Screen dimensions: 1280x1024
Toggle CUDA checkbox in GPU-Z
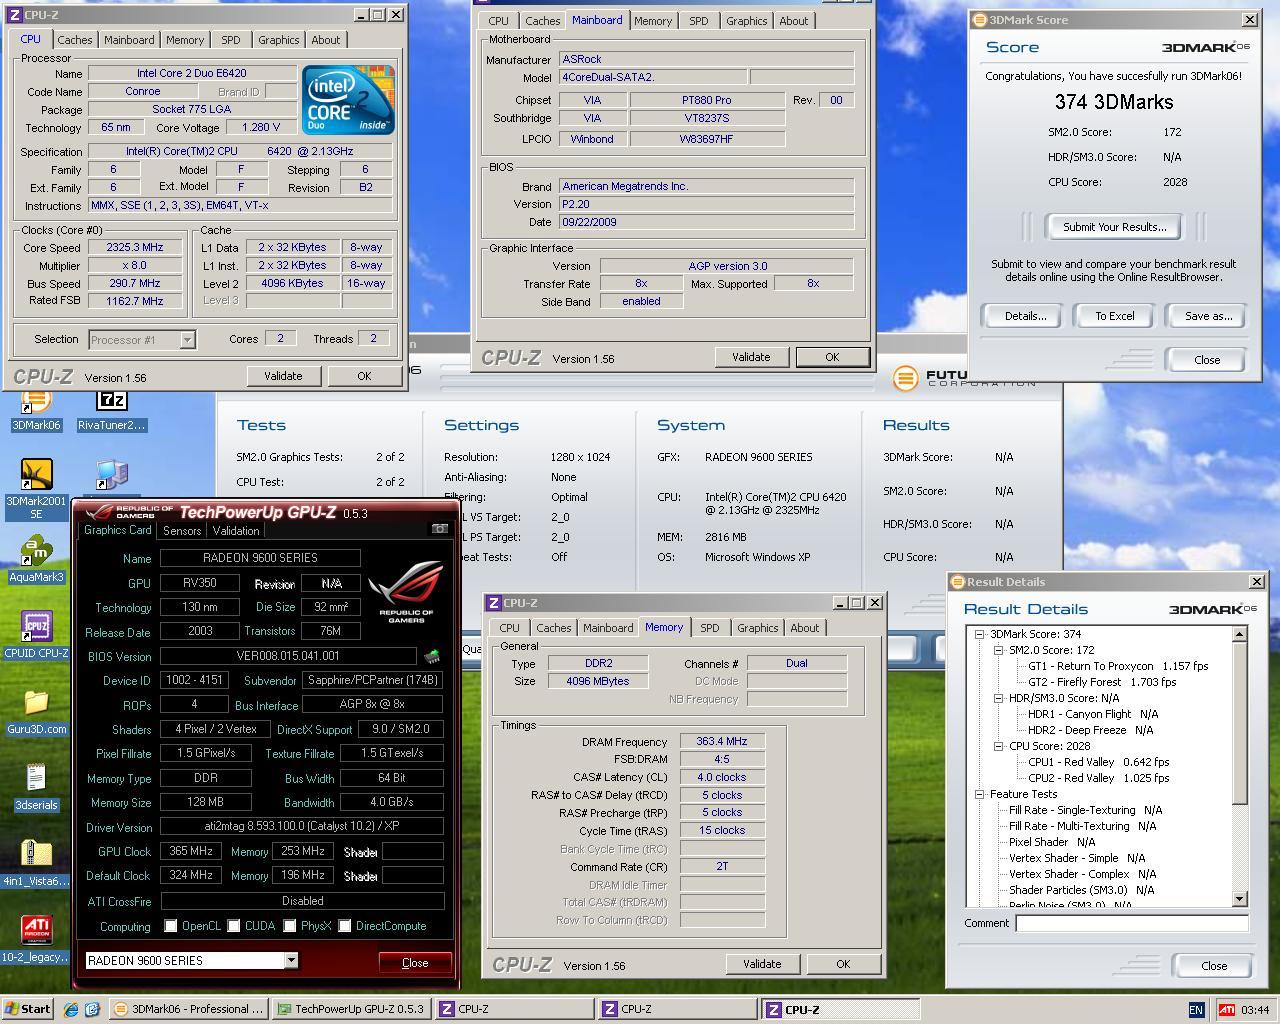(x=234, y=926)
